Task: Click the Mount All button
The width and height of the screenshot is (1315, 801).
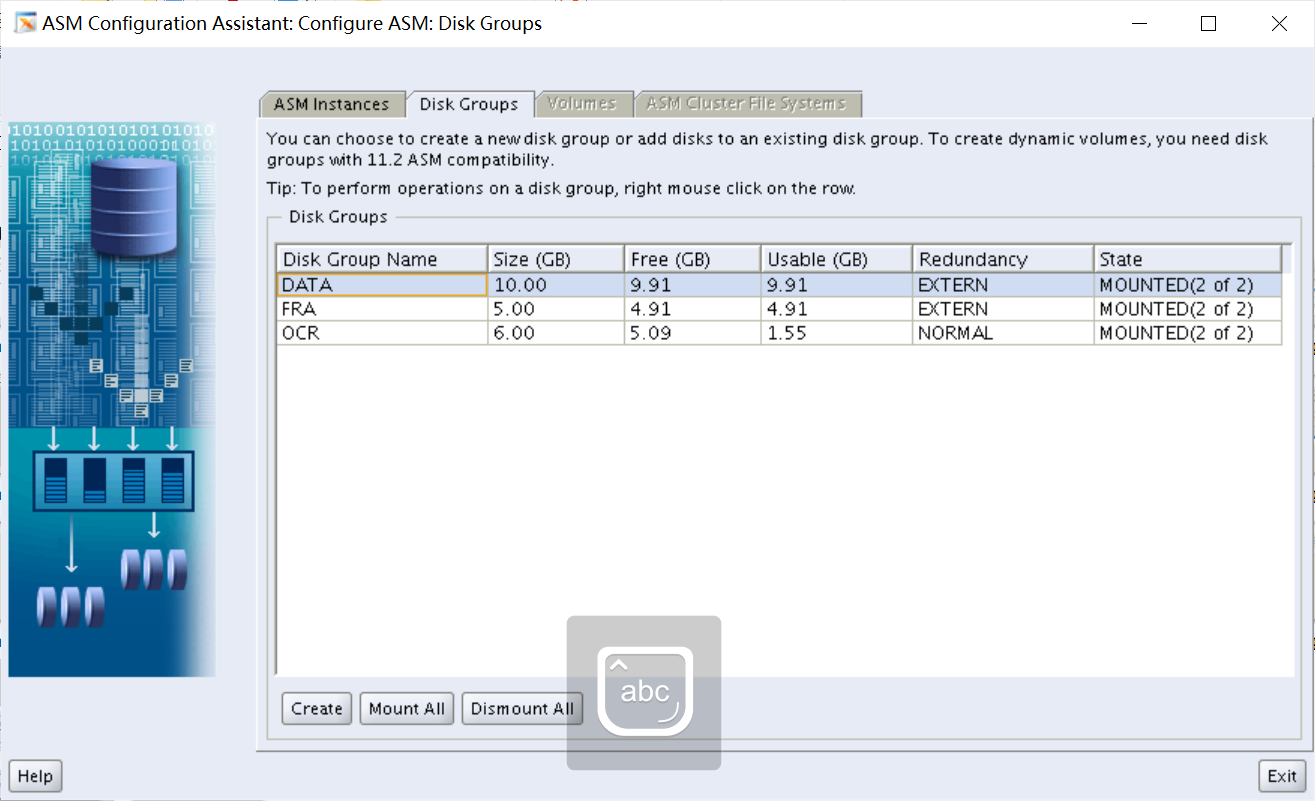Action: pyautogui.click(x=407, y=708)
